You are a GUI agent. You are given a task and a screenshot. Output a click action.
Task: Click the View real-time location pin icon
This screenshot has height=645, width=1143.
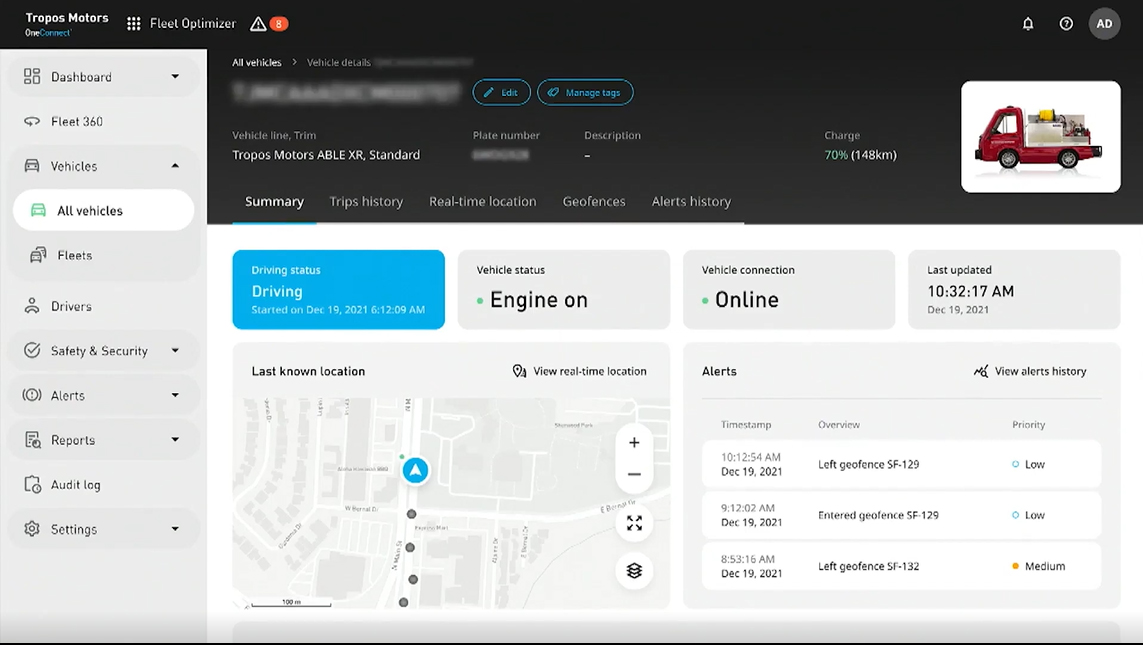[519, 372]
